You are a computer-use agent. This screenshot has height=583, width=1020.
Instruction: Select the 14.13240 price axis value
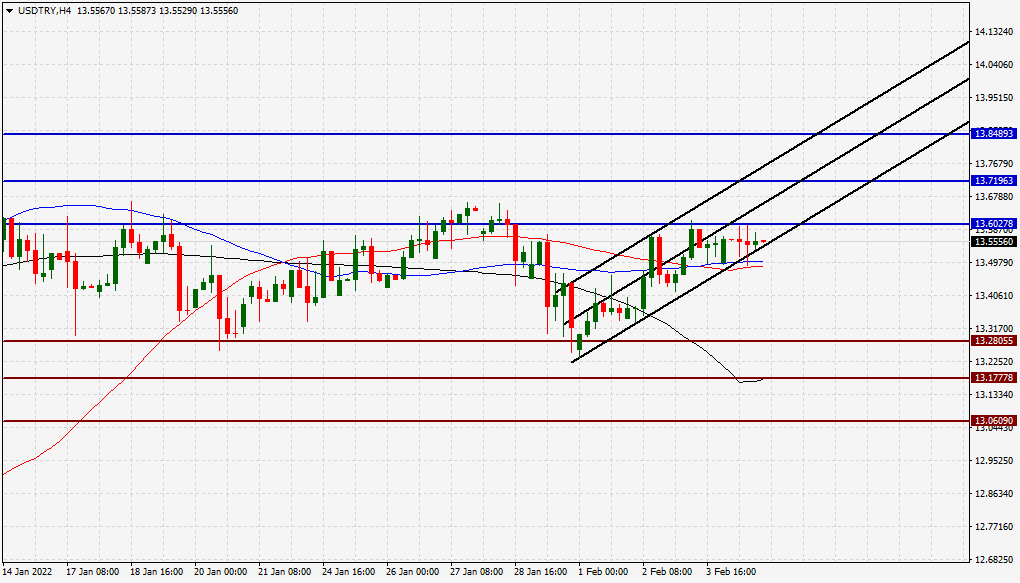pyautogui.click(x=994, y=31)
